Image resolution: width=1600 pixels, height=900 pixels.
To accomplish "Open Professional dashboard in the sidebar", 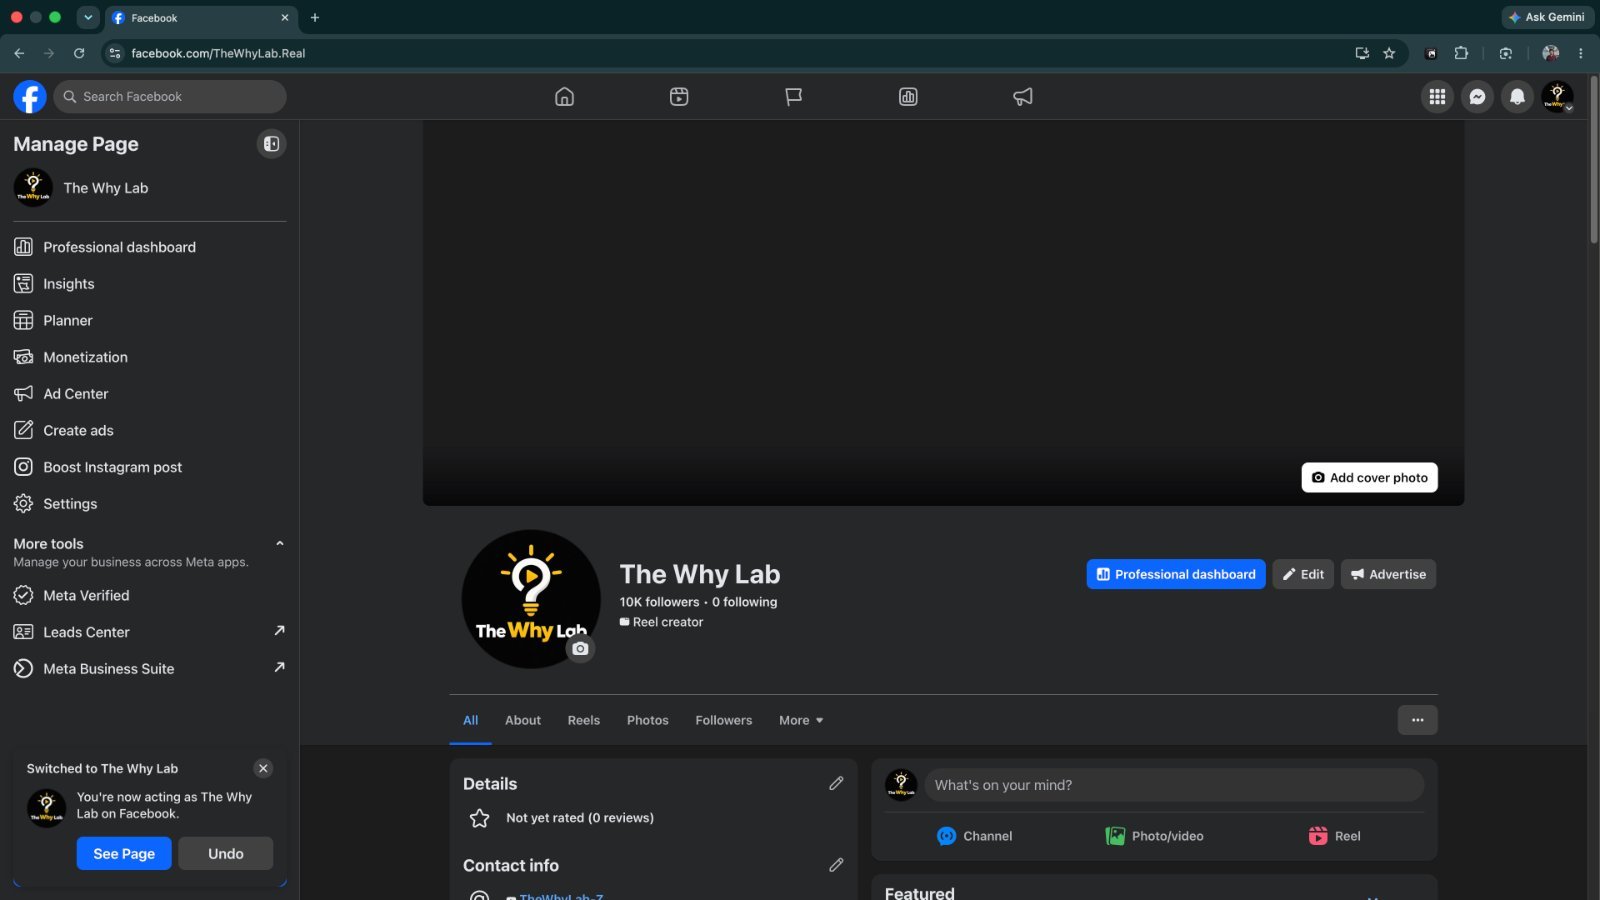I will (x=150, y=247).
